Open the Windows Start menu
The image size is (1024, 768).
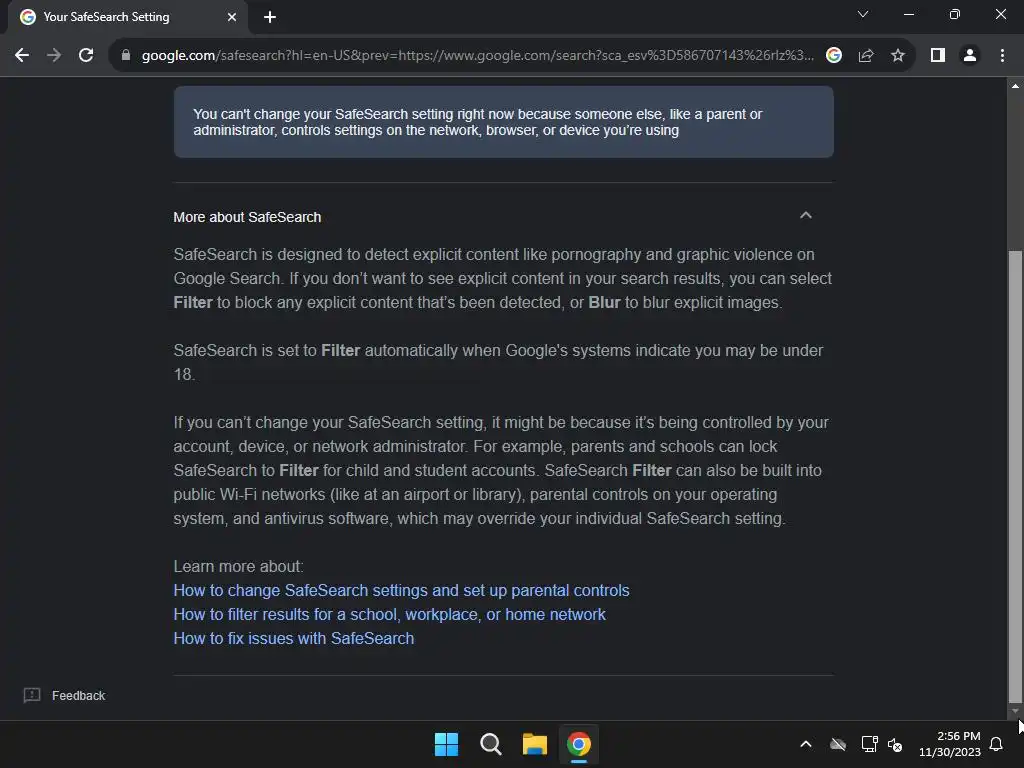[x=447, y=744]
